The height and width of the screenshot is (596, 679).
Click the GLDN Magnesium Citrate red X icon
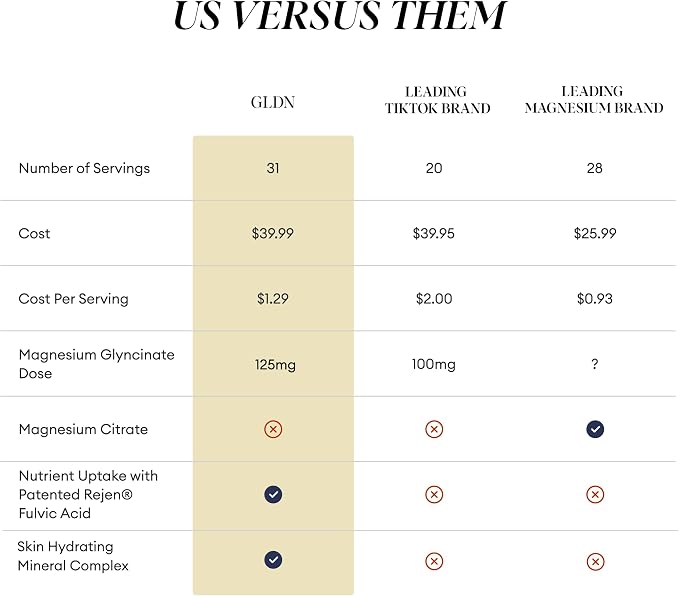click(x=273, y=429)
